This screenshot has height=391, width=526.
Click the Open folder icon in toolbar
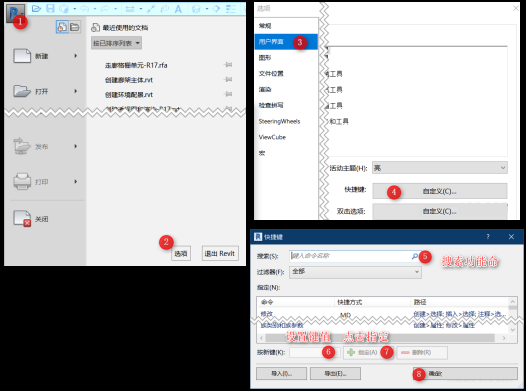click(36, 9)
